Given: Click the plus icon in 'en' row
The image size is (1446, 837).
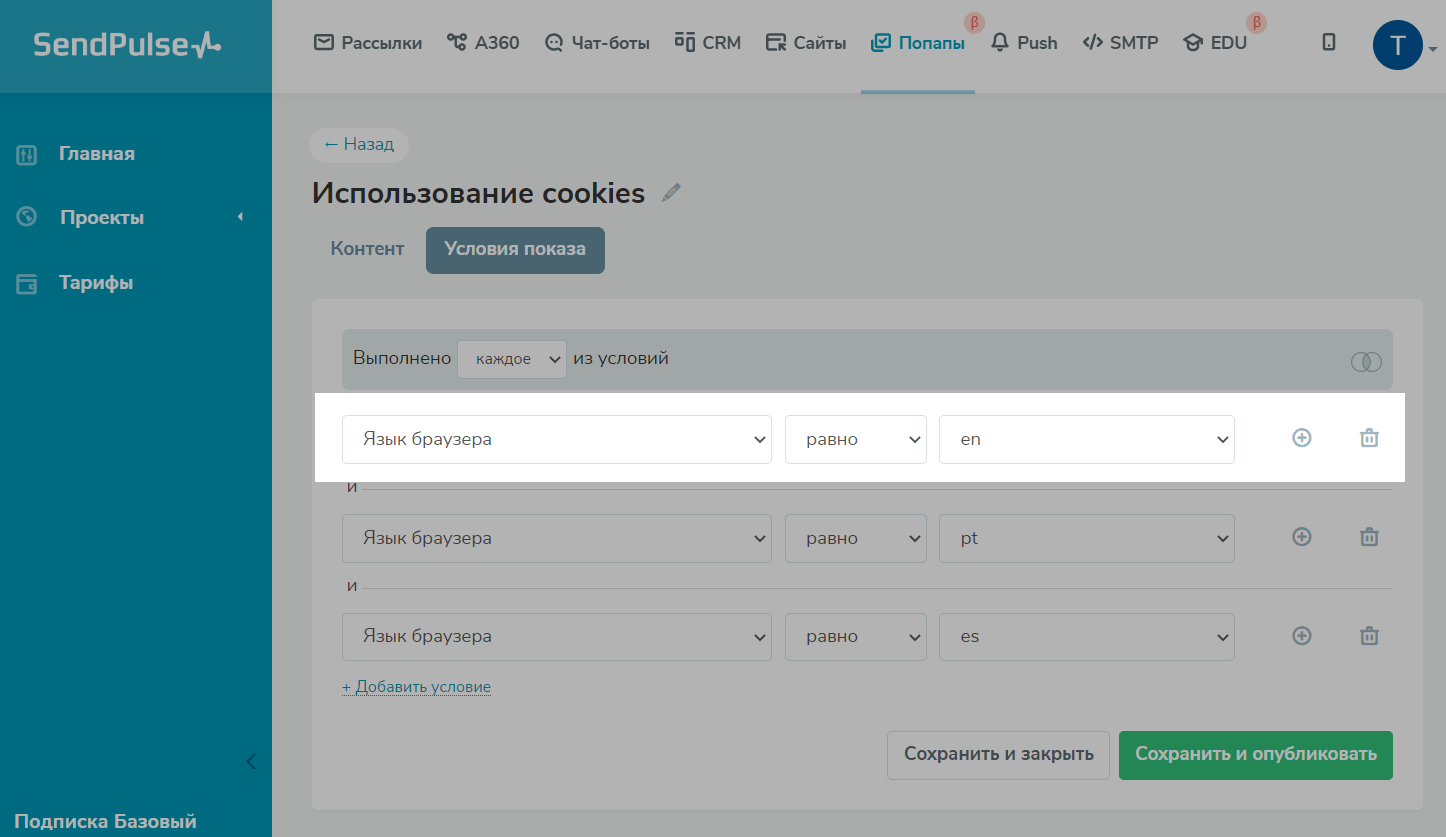Looking at the screenshot, I should tap(1301, 438).
